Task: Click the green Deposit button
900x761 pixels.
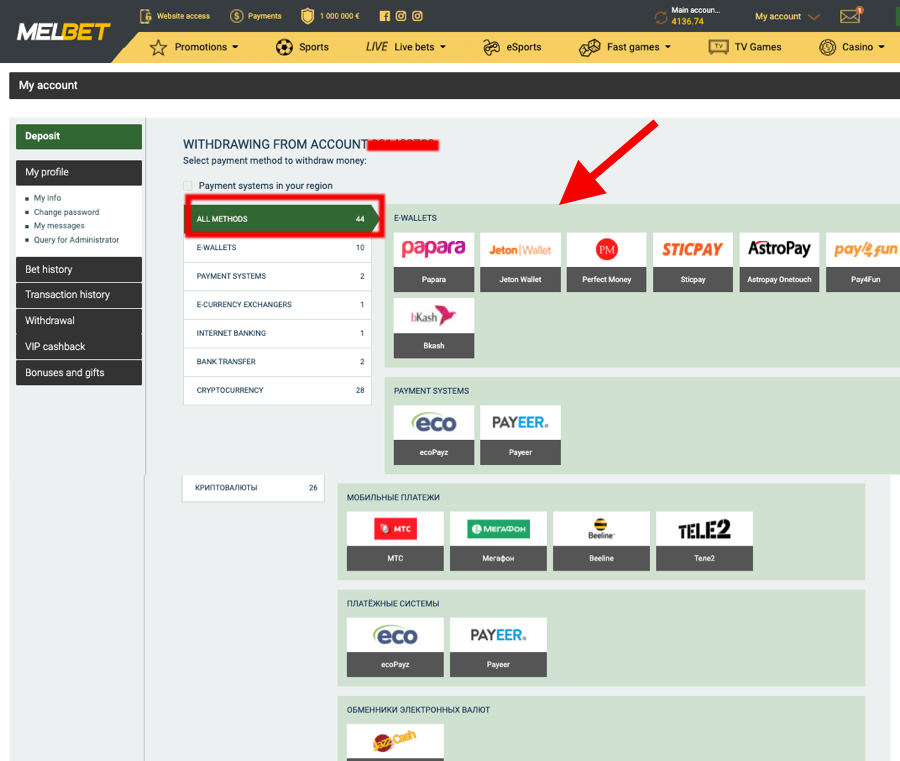Action: point(78,136)
